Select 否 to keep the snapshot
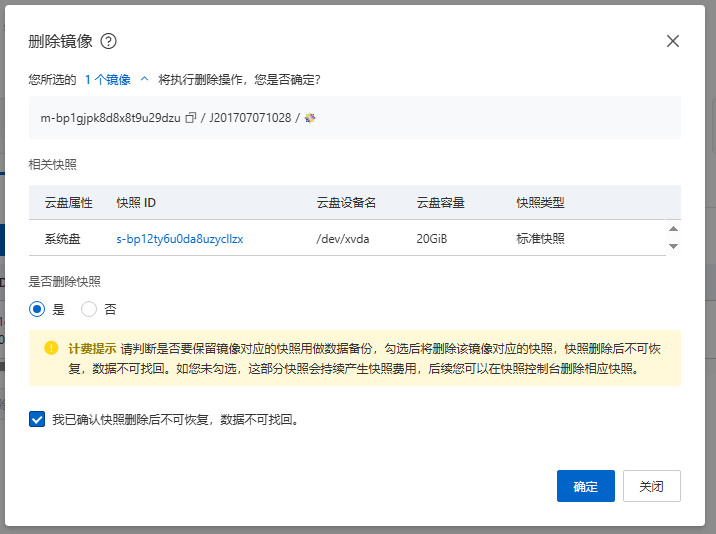This screenshot has height=534, width=716. click(89, 309)
